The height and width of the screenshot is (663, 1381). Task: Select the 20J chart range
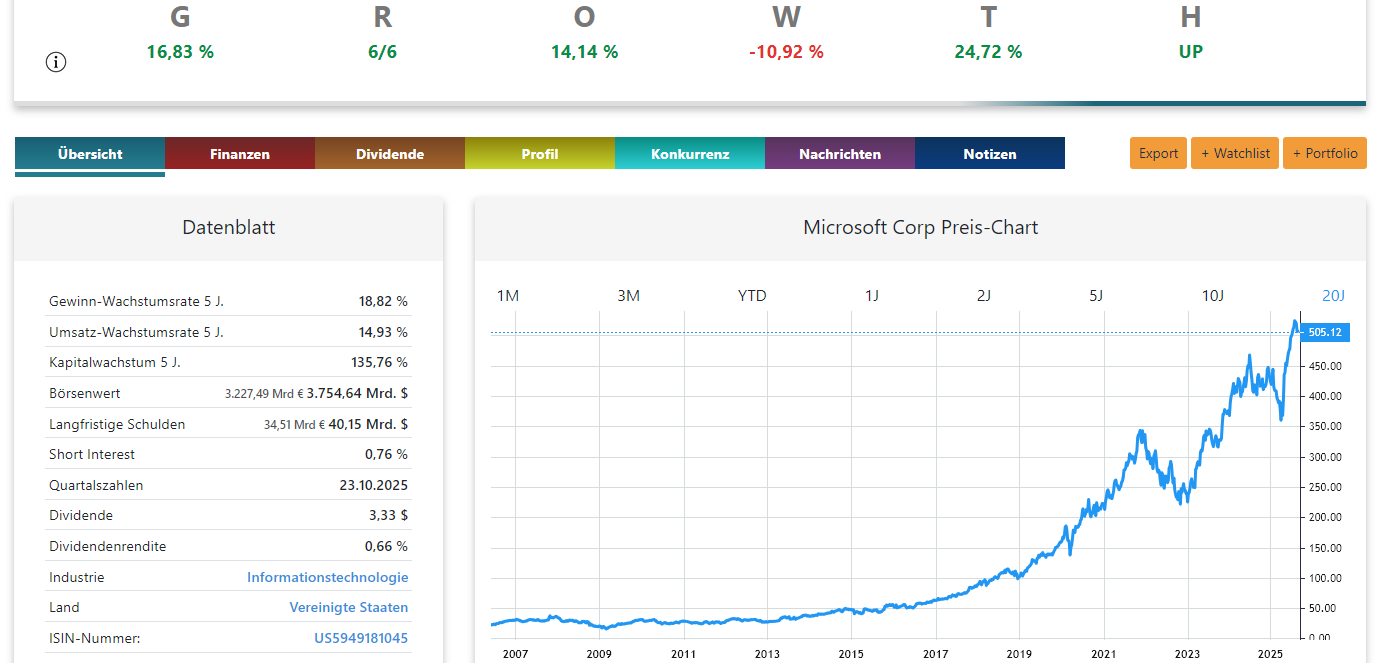coord(1334,296)
